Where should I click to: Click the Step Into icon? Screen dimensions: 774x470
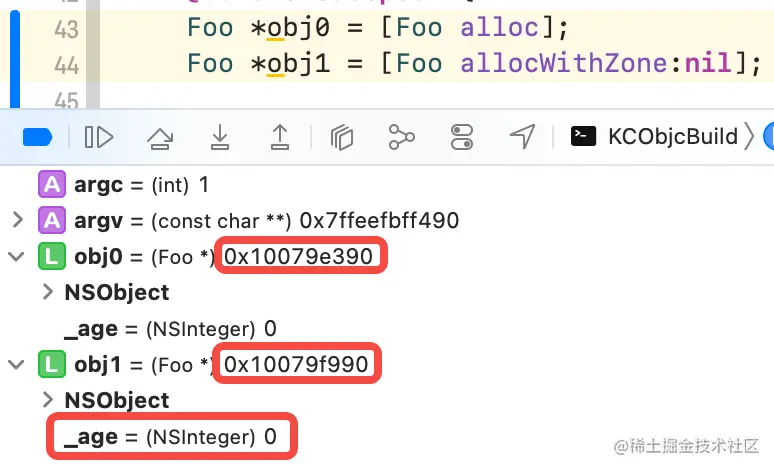coord(220,137)
